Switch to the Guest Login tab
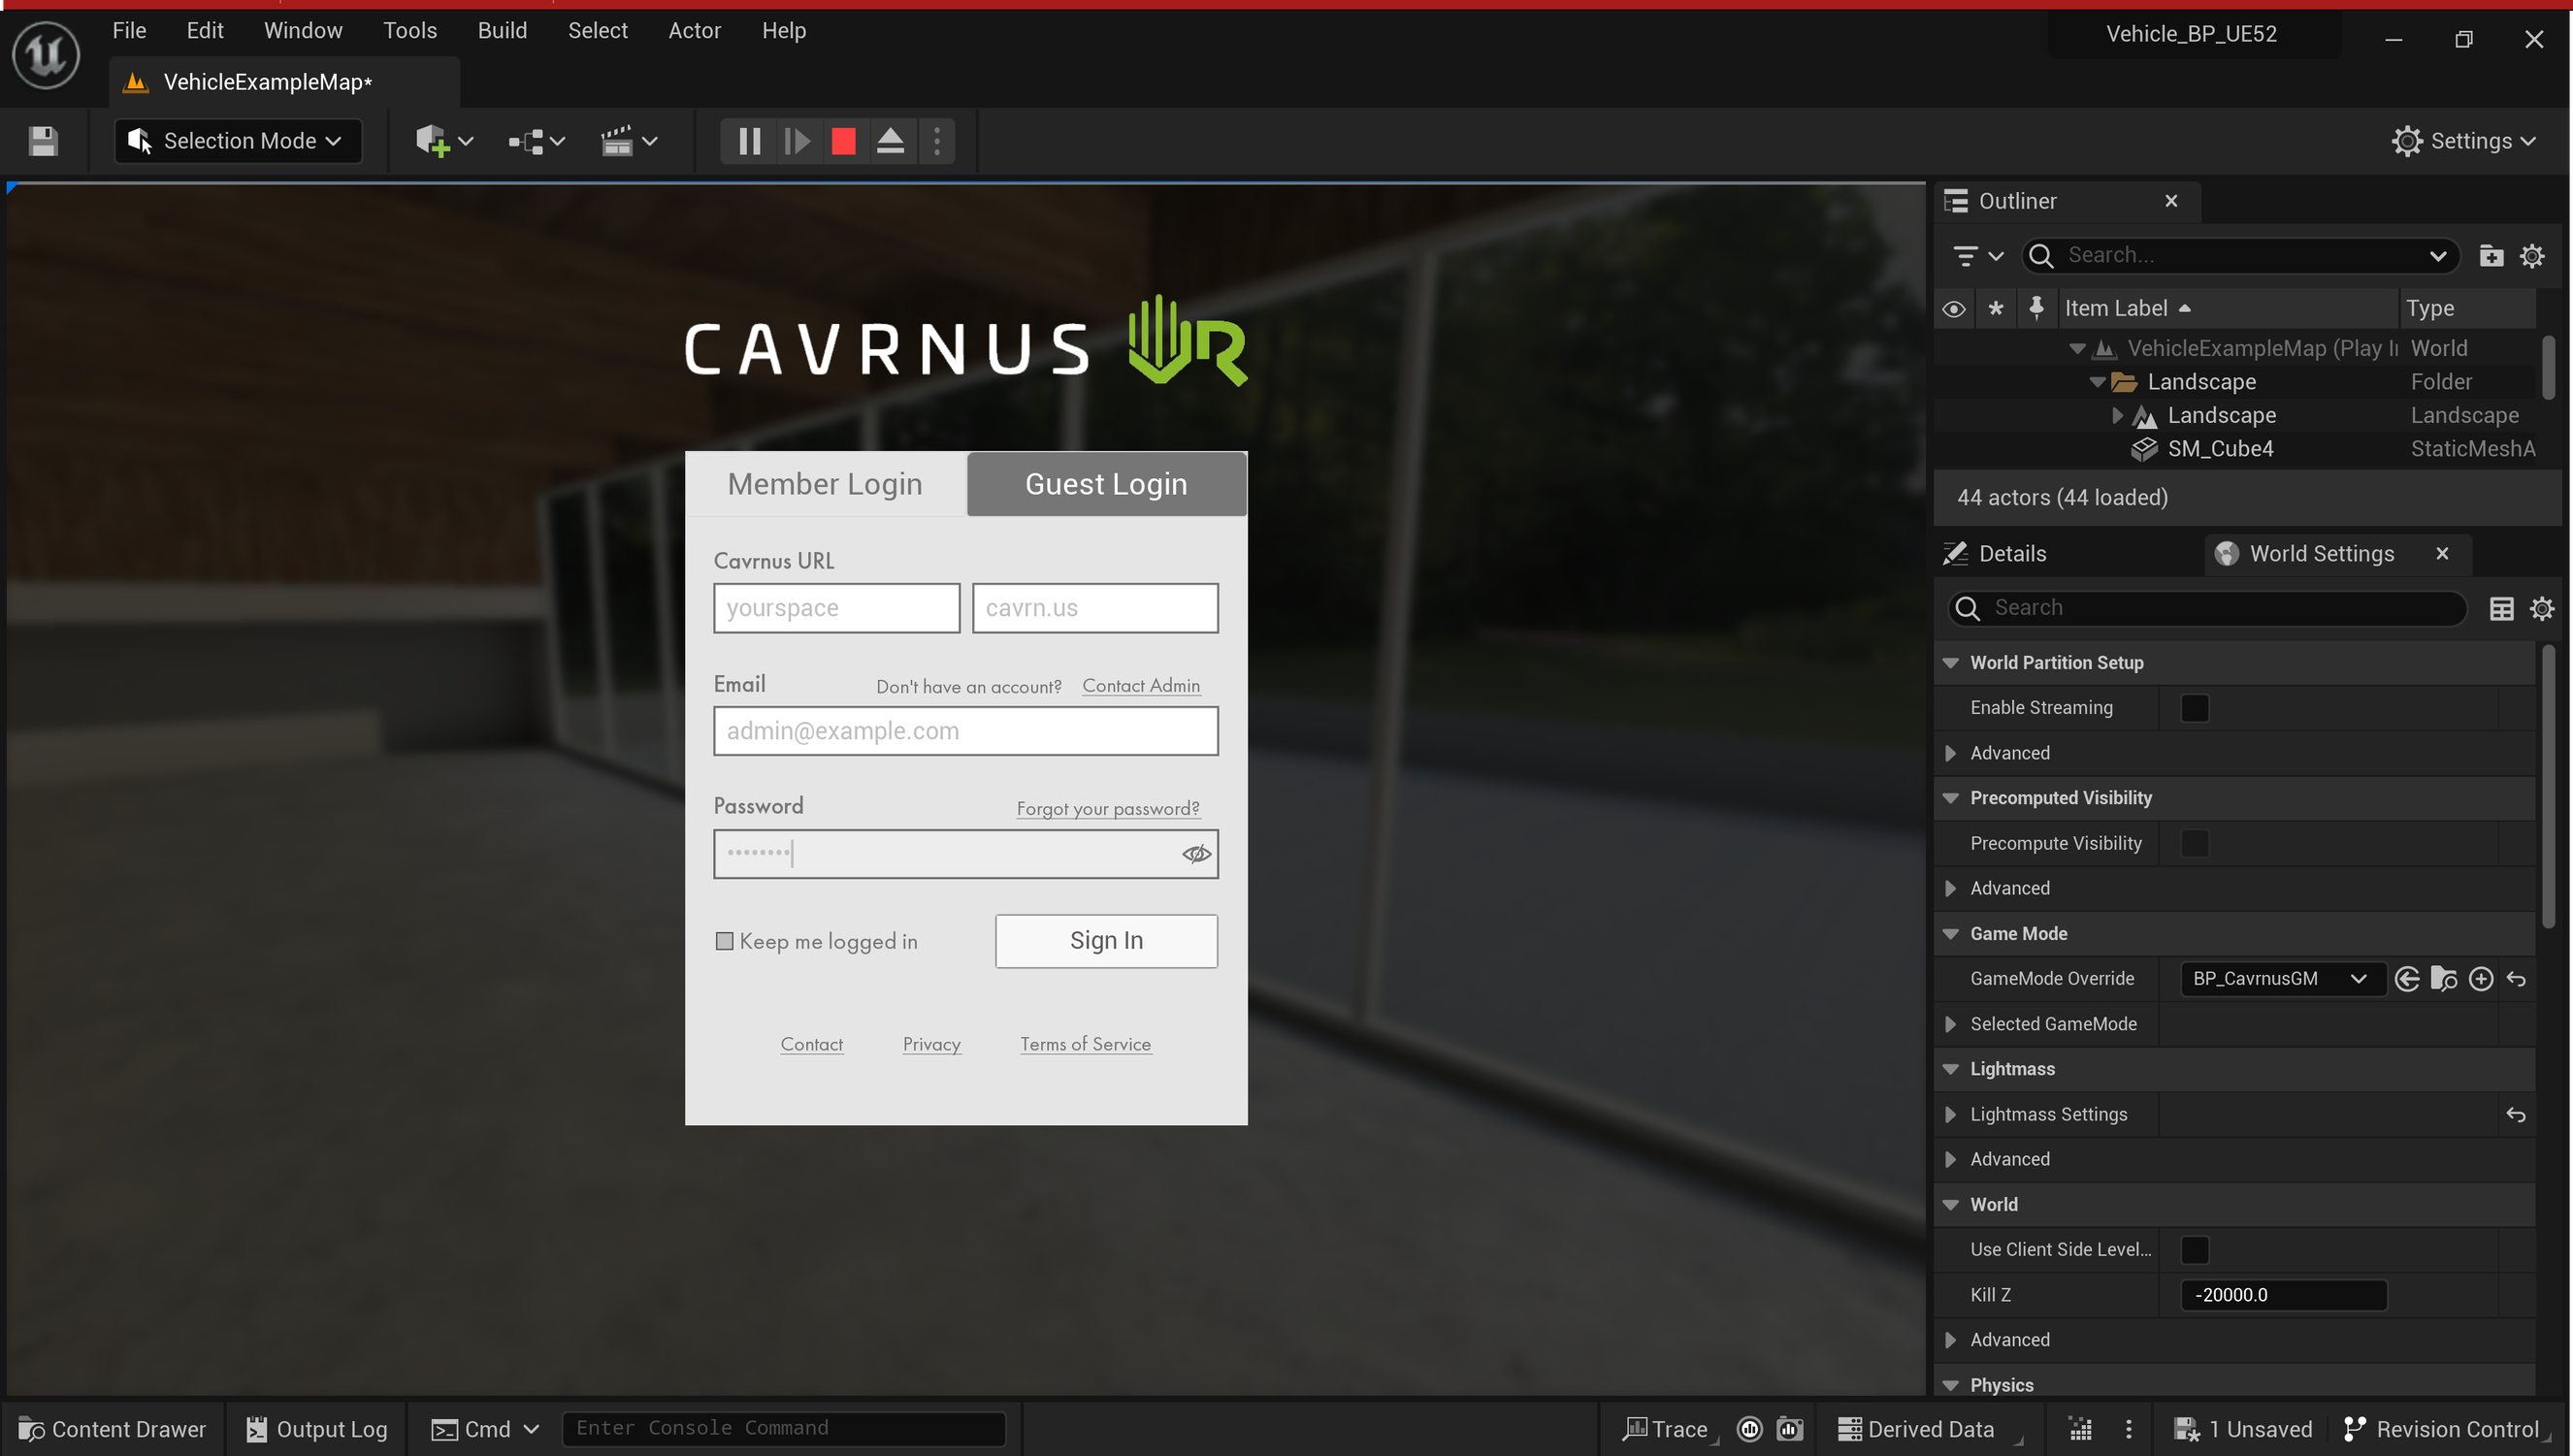 tap(1106, 484)
